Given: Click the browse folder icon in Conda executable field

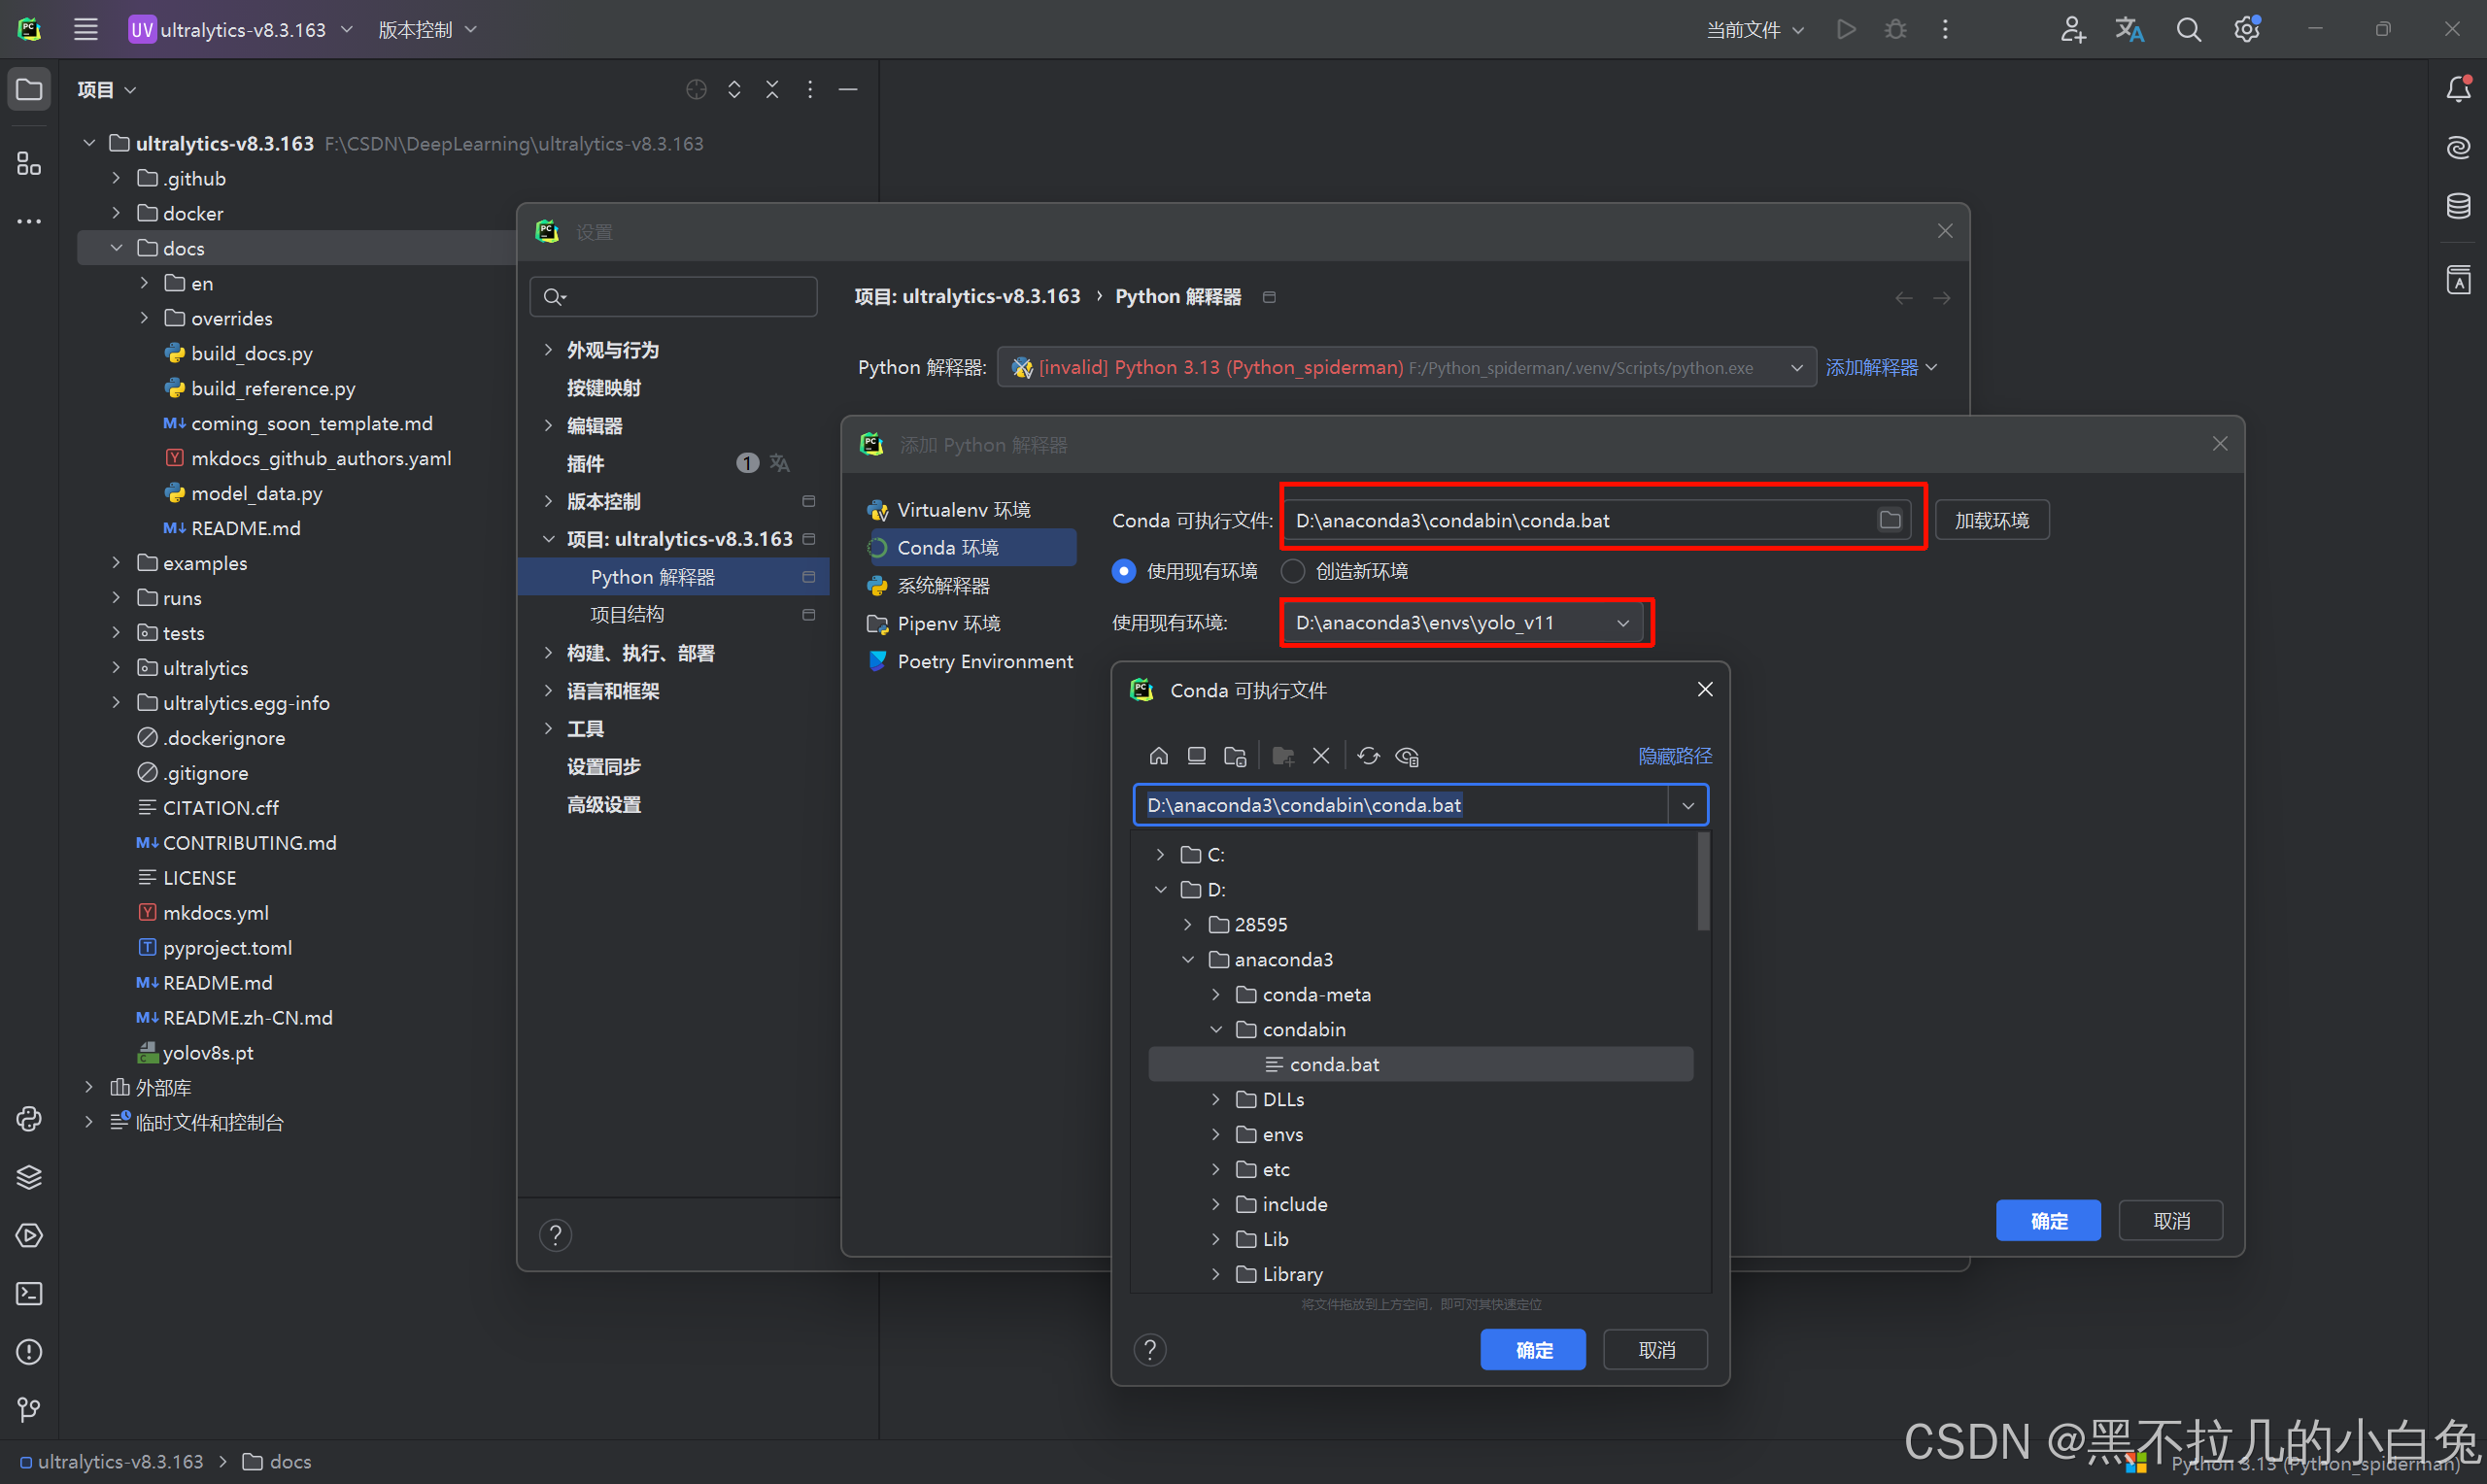Looking at the screenshot, I should click(1889, 520).
